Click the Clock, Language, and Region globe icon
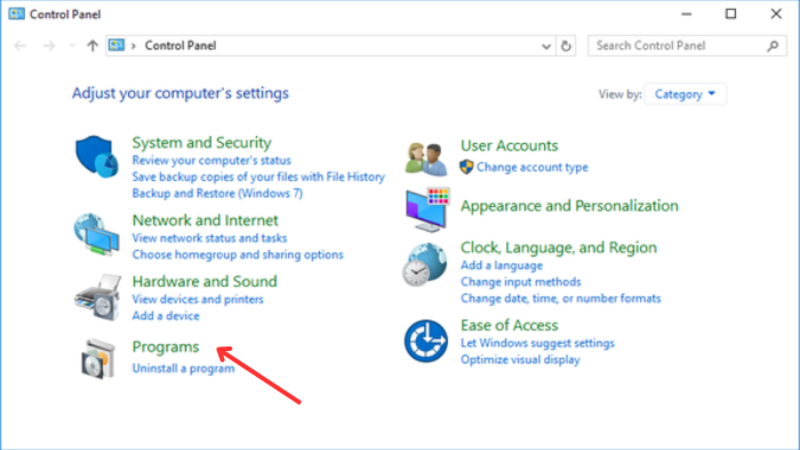 point(424,264)
